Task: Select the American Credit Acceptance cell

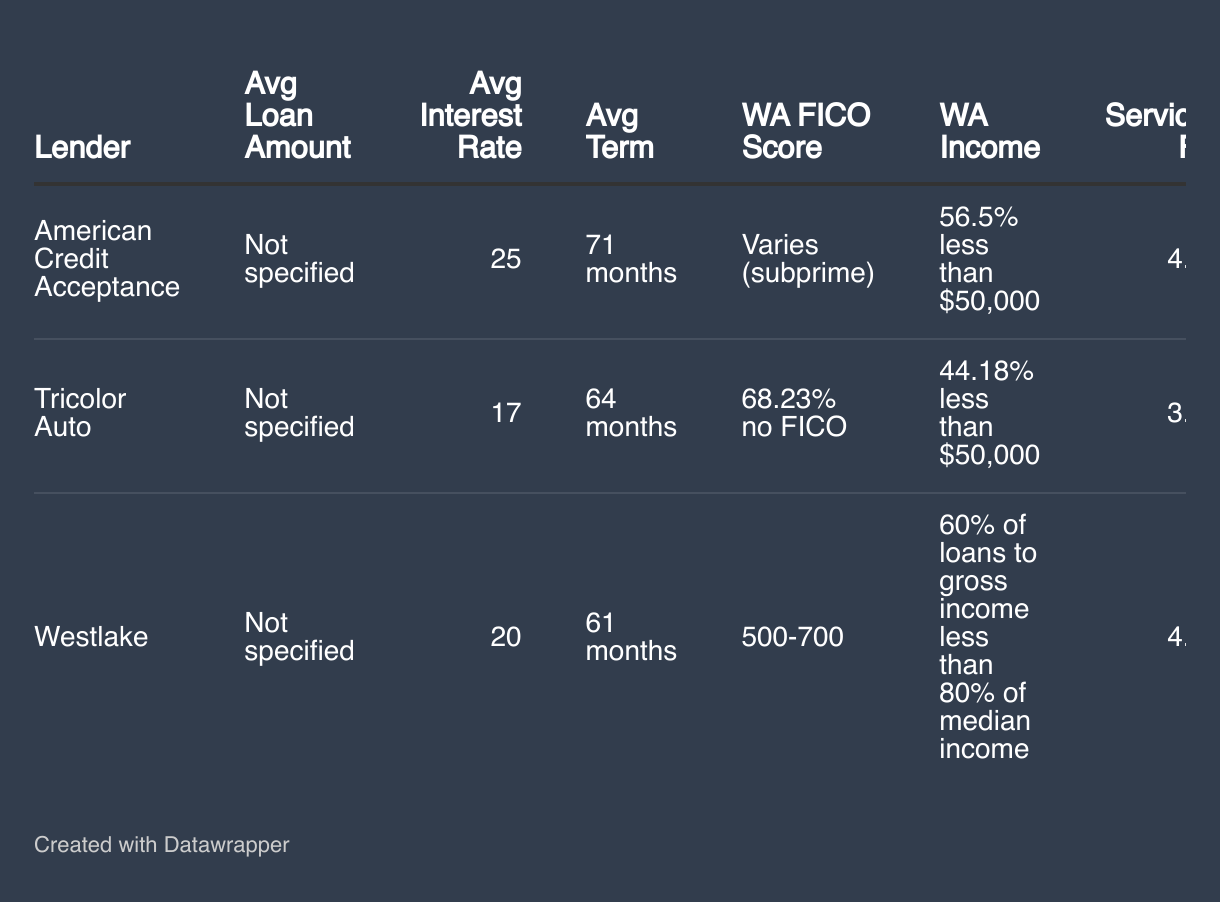Action: [x=107, y=259]
